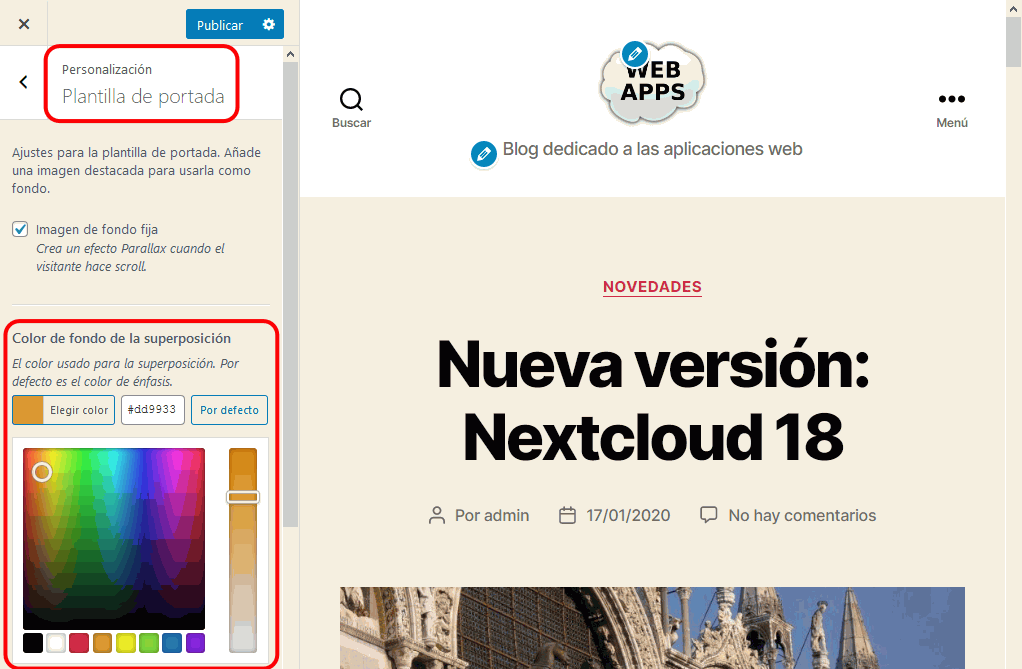Screen dimensions: 1022x669
Task: Select the purple palette swatch
Action: click(x=196, y=643)
